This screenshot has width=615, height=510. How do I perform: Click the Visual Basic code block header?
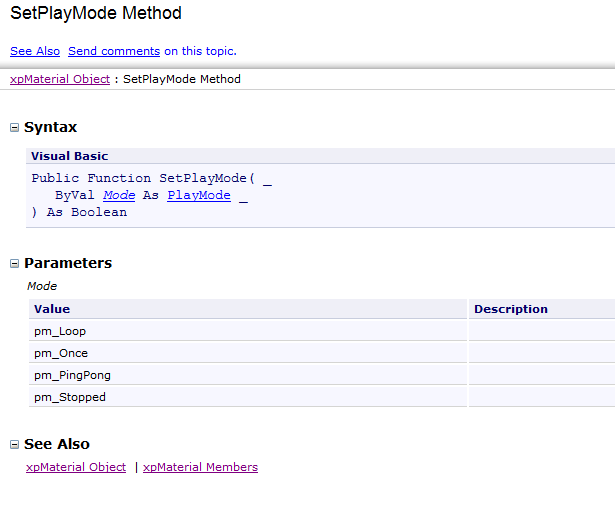click(x=70, y=156)
